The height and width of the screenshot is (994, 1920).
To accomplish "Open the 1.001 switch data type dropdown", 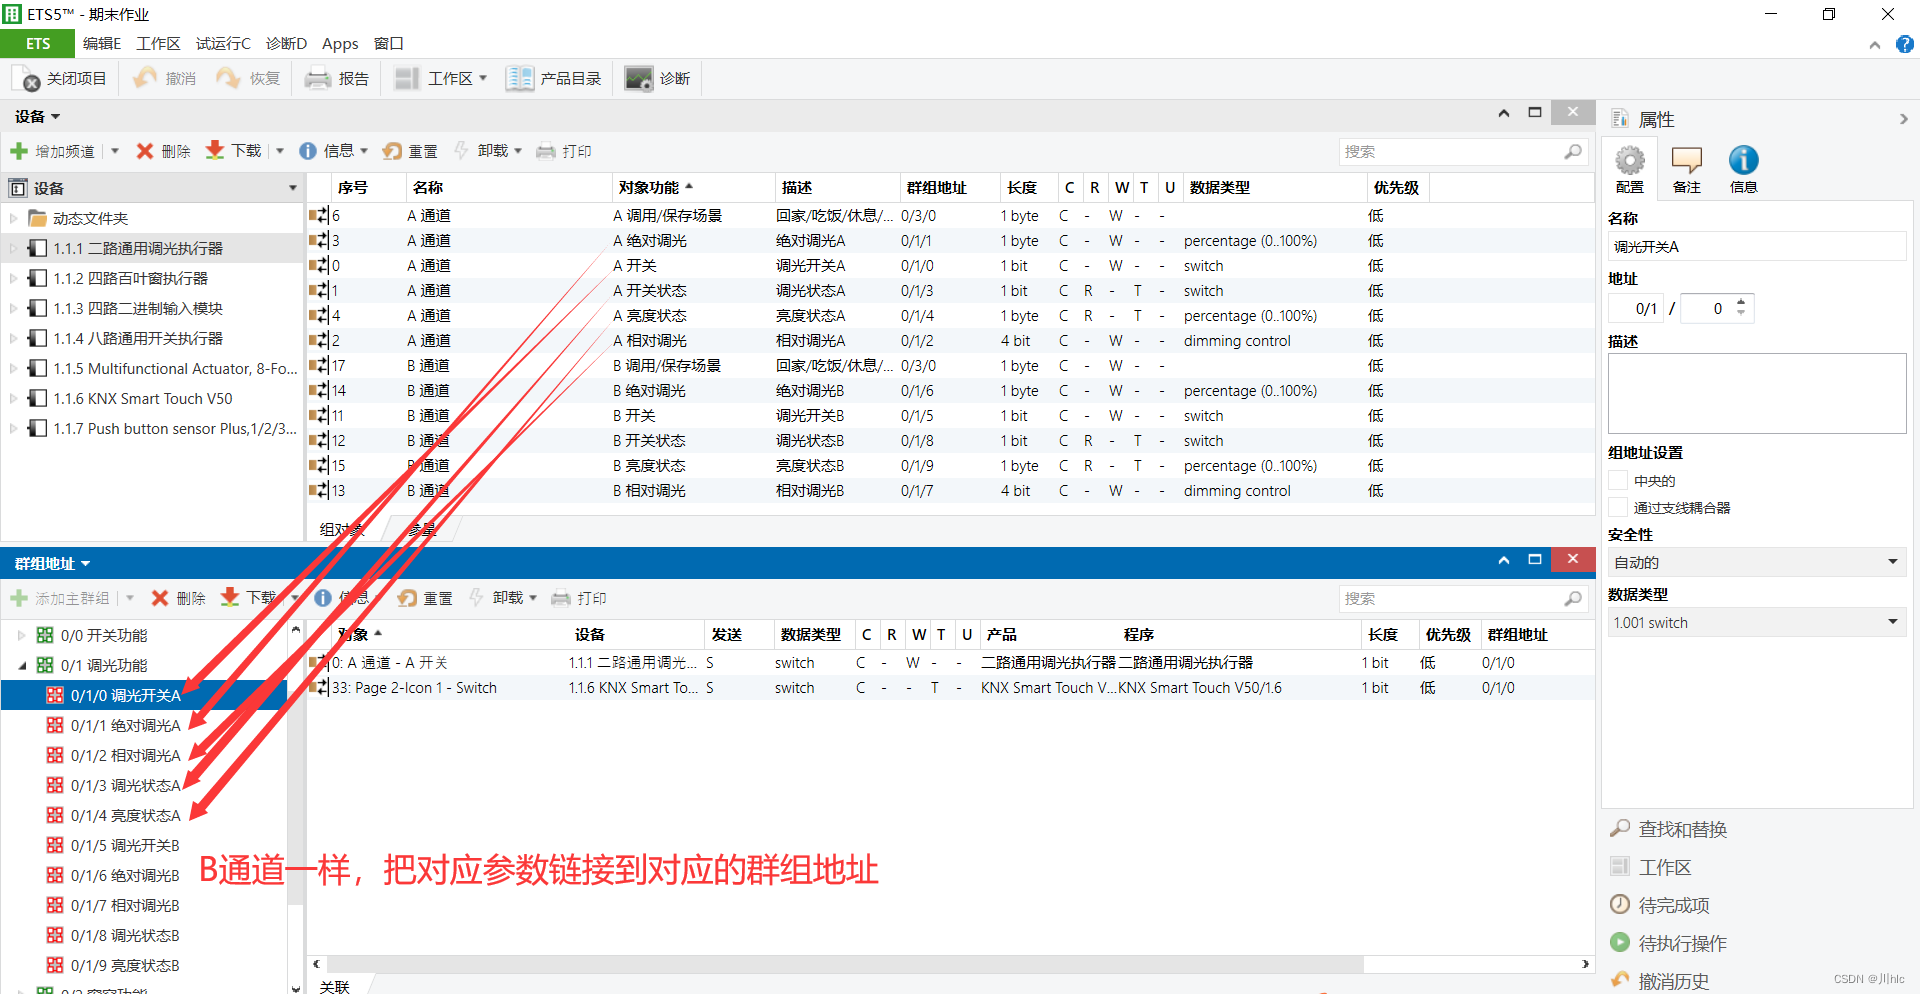I will (1892, 622).
